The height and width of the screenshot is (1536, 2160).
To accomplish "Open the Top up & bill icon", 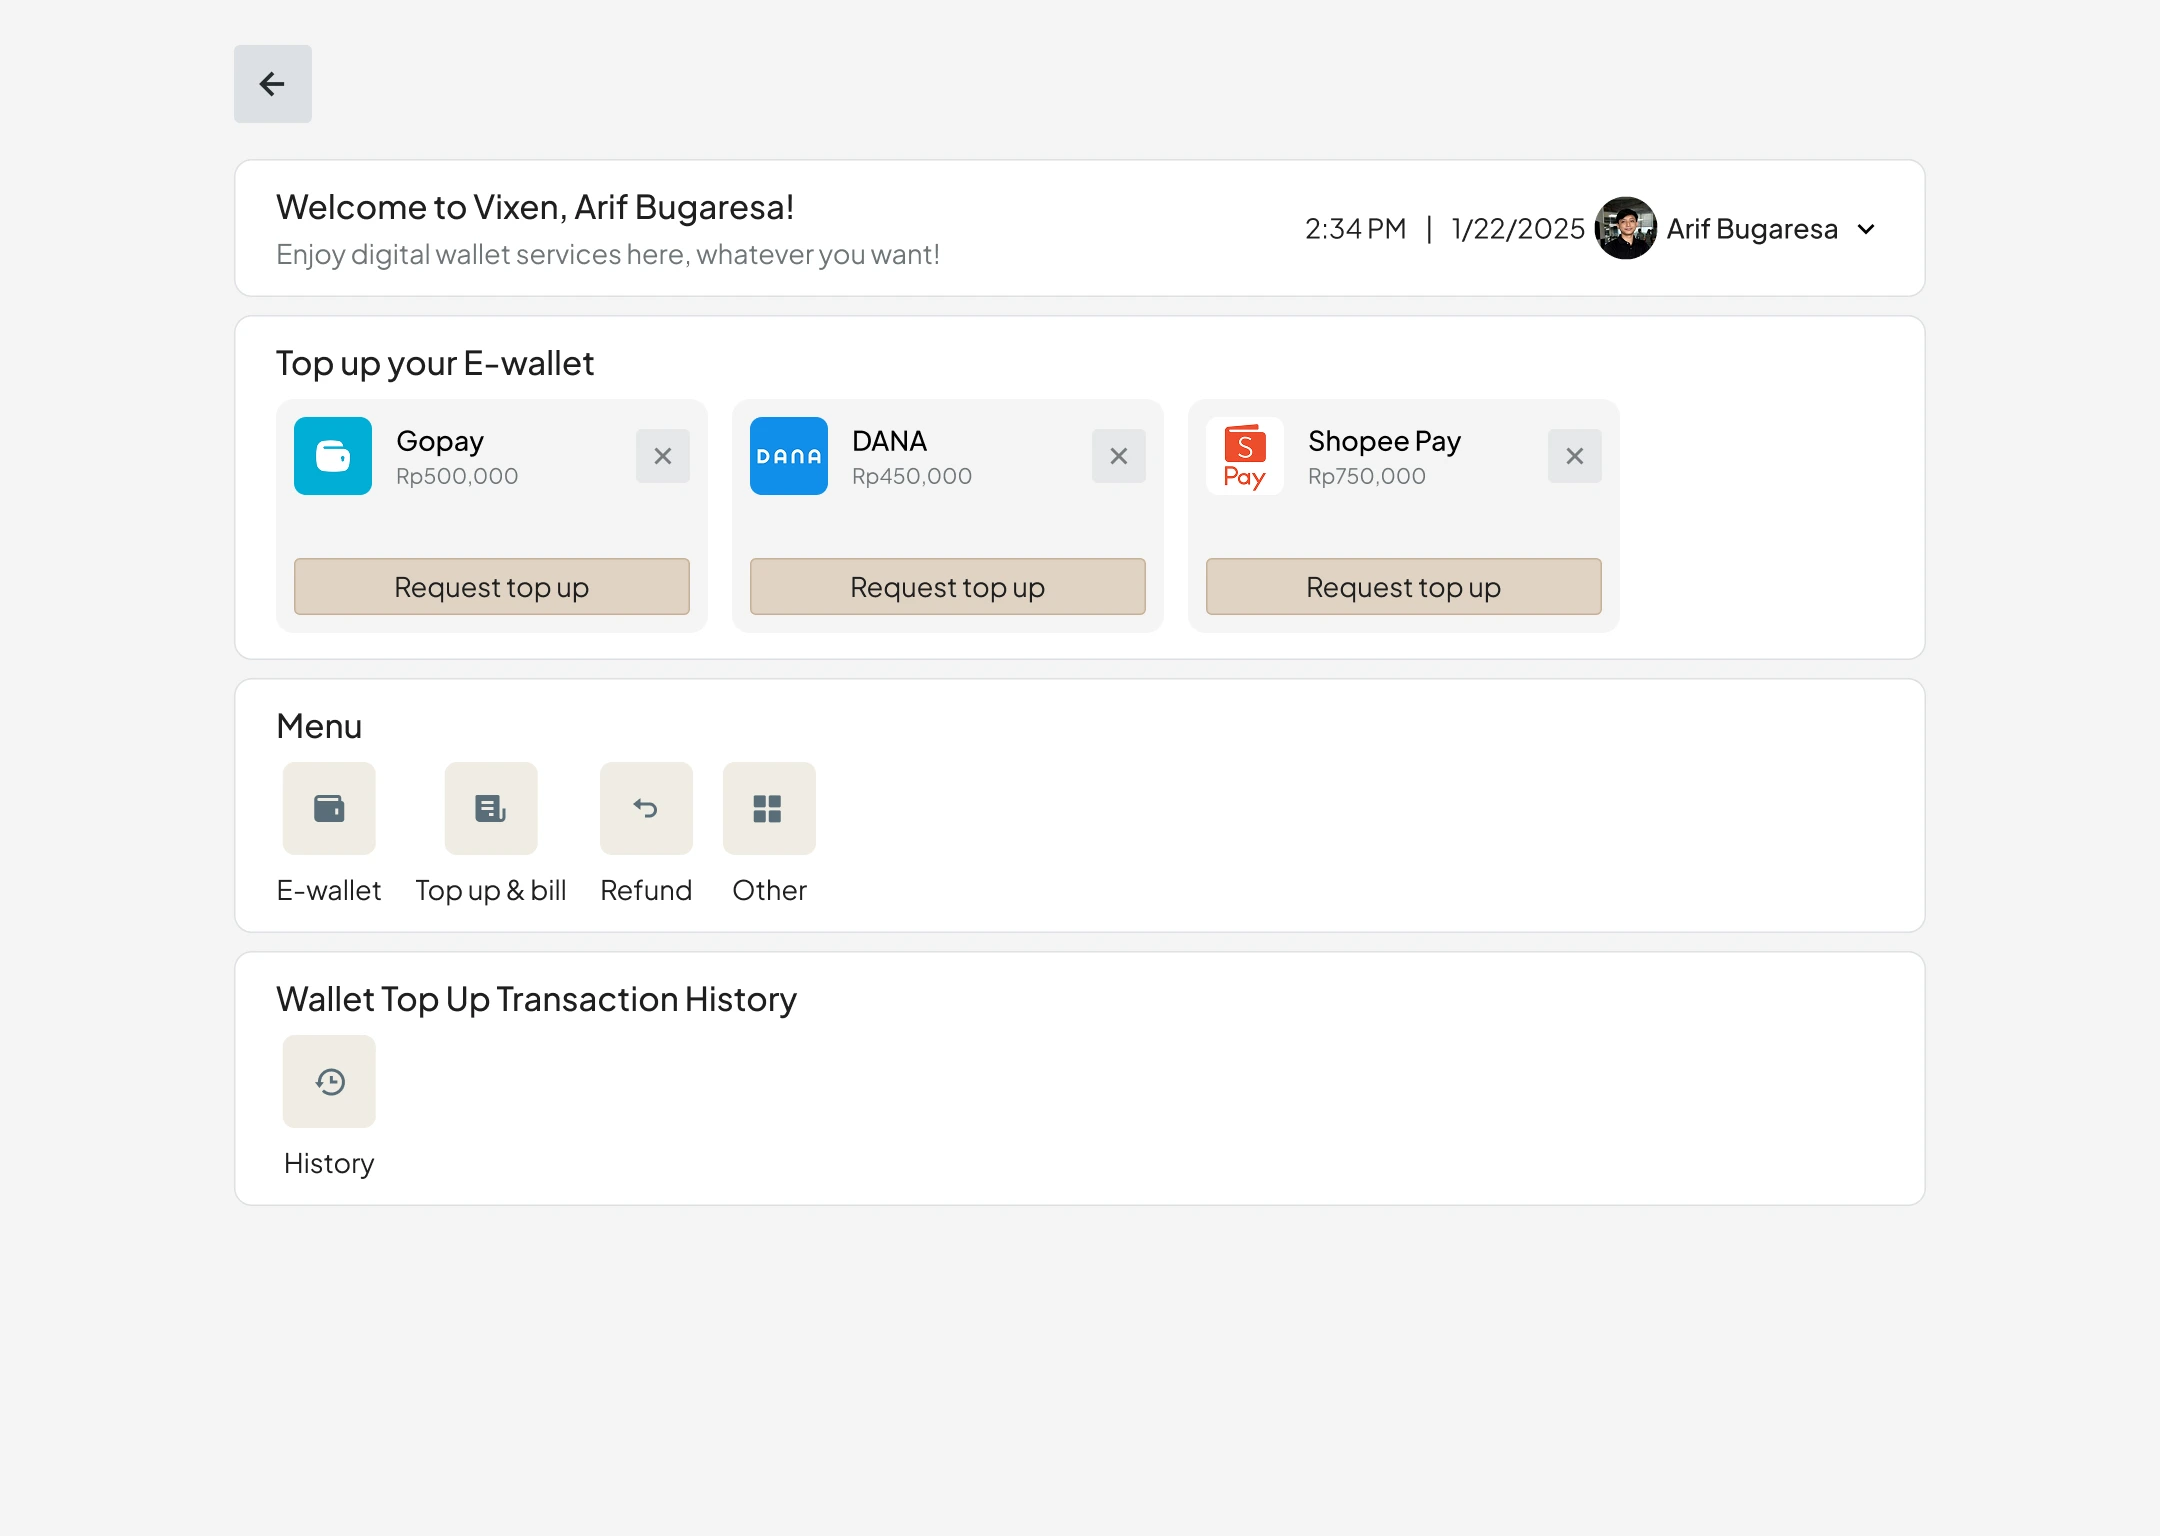I will point(490,808).
